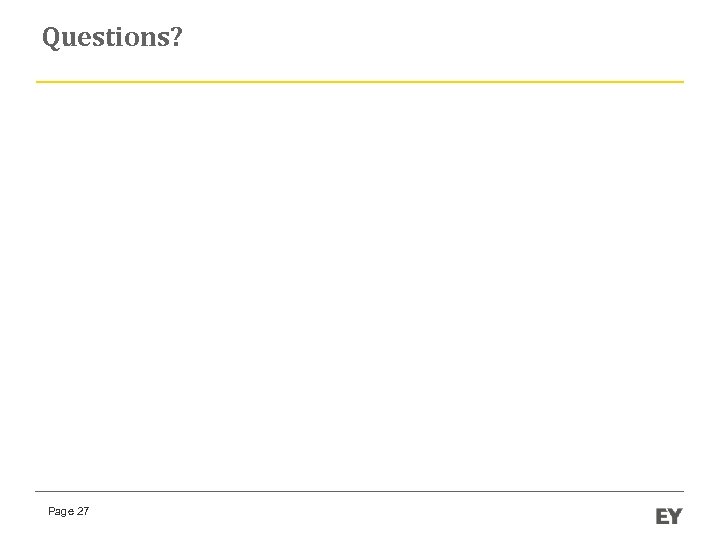Click the left end of the yellow line

[39, 81]
